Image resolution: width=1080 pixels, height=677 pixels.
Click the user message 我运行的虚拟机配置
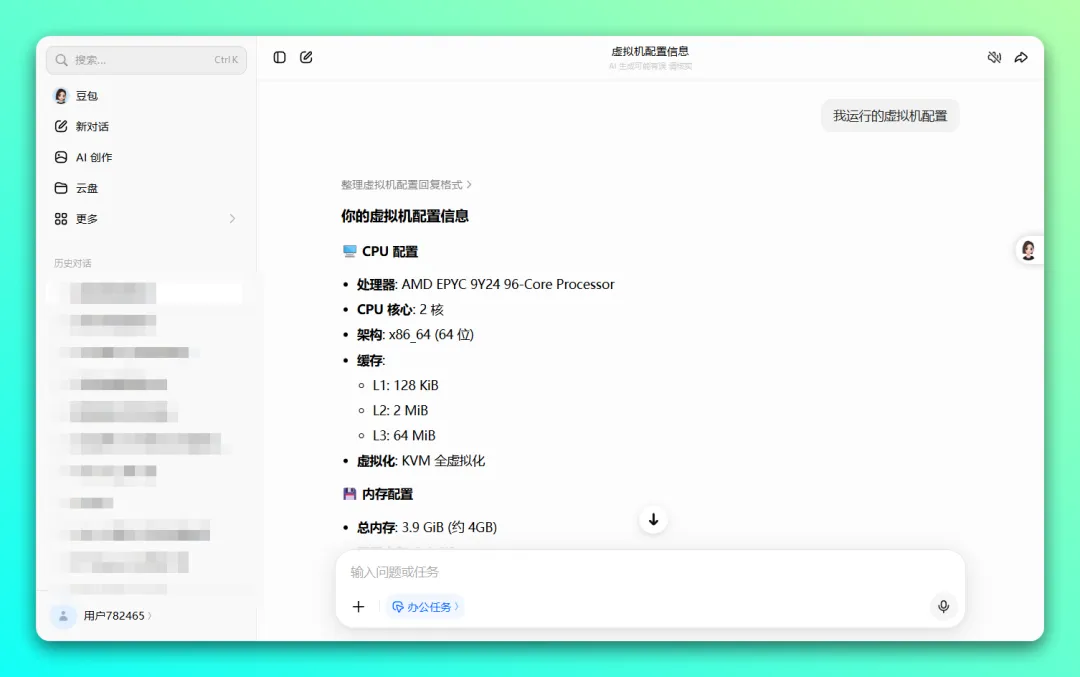coord(890,116)
